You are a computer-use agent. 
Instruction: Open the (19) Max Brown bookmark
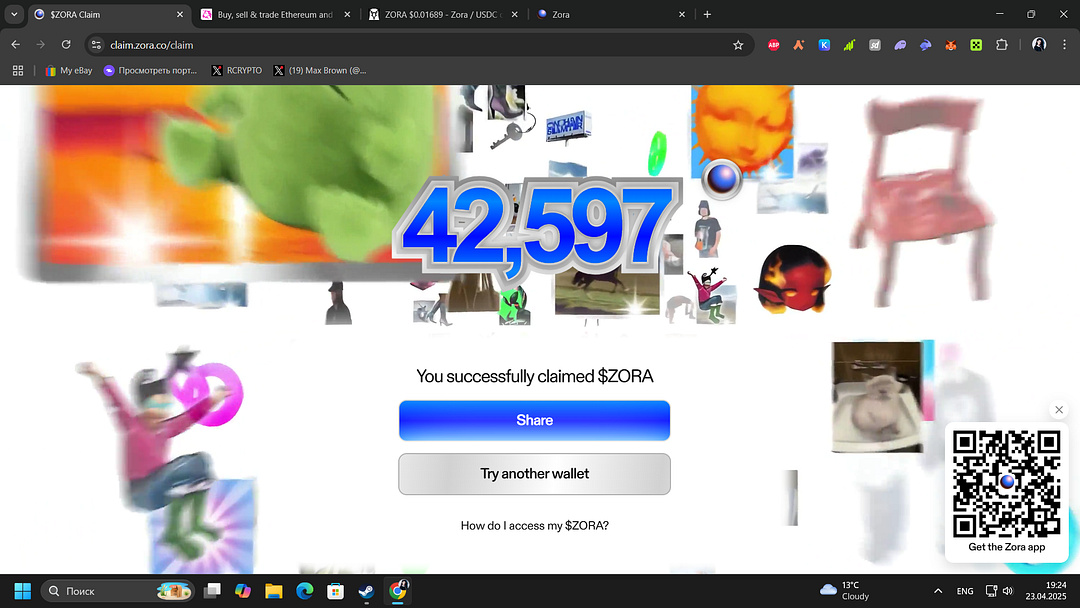coord(320,70)
